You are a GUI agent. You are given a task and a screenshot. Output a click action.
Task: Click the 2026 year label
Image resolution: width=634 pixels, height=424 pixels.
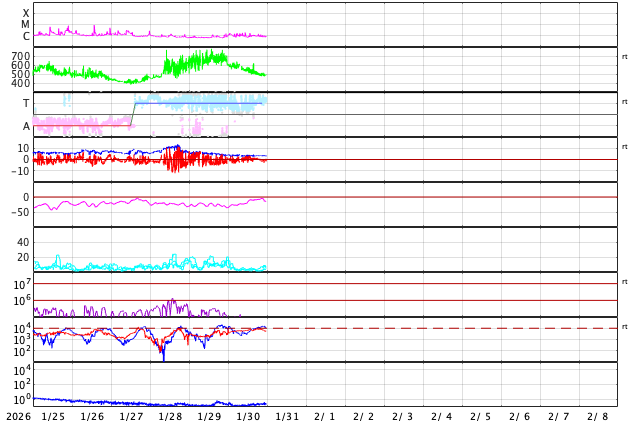(17, 416)
